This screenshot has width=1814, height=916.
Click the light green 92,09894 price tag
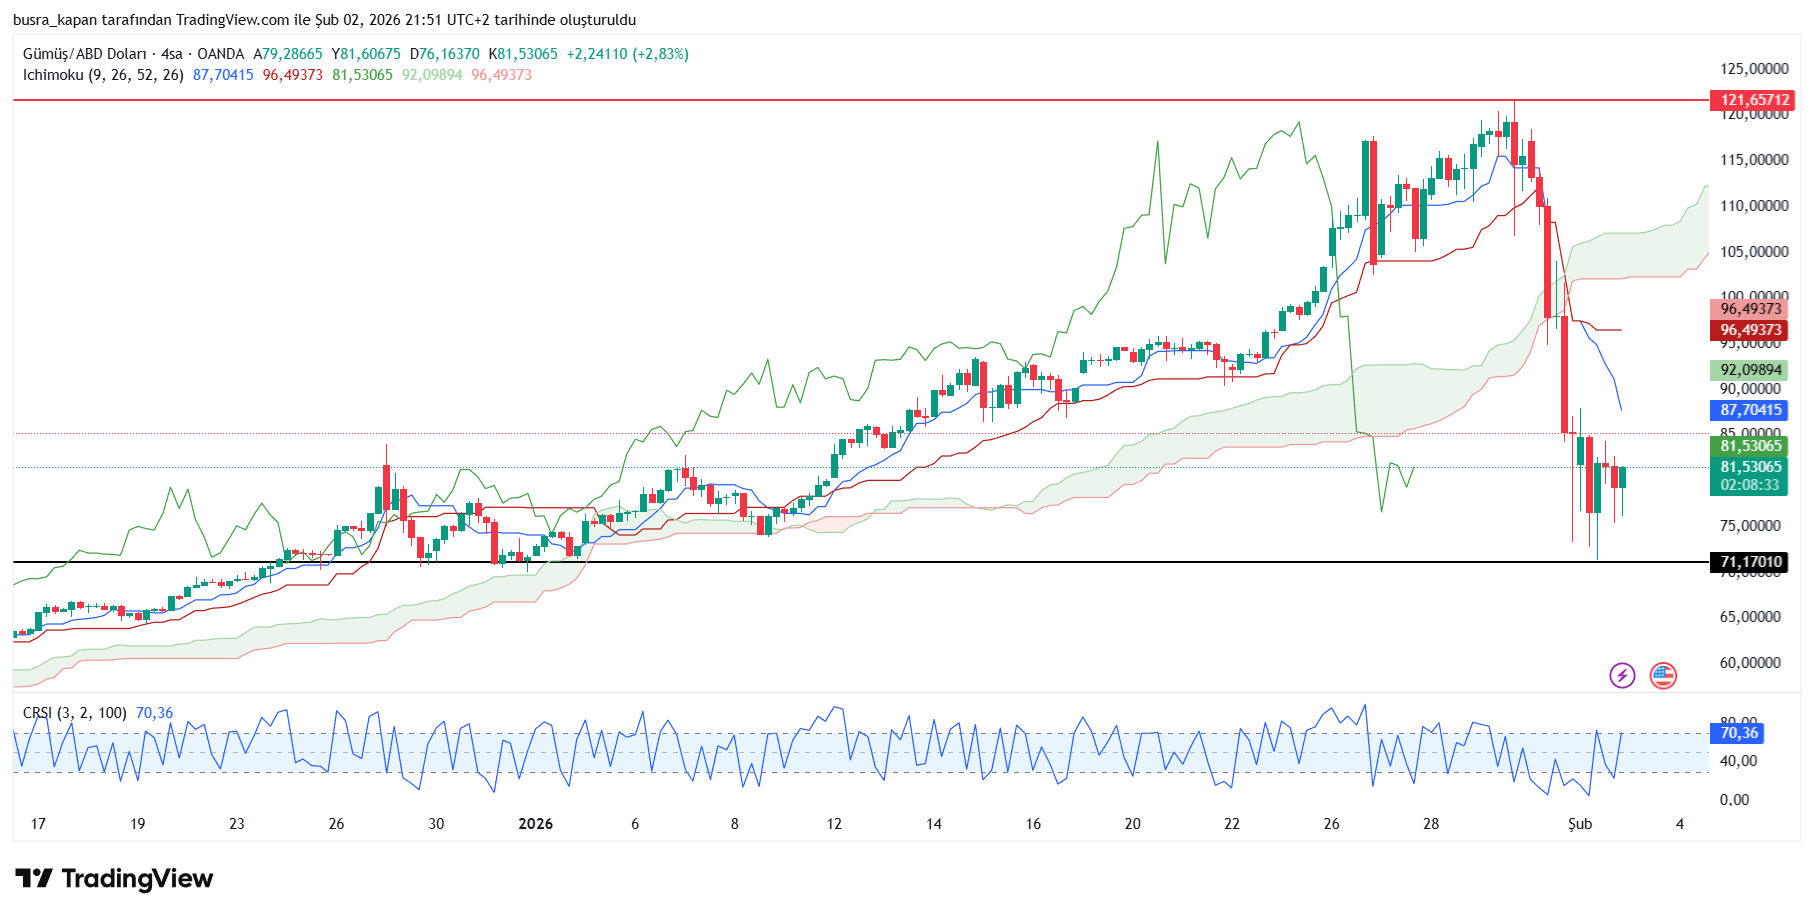[1751, 370]
